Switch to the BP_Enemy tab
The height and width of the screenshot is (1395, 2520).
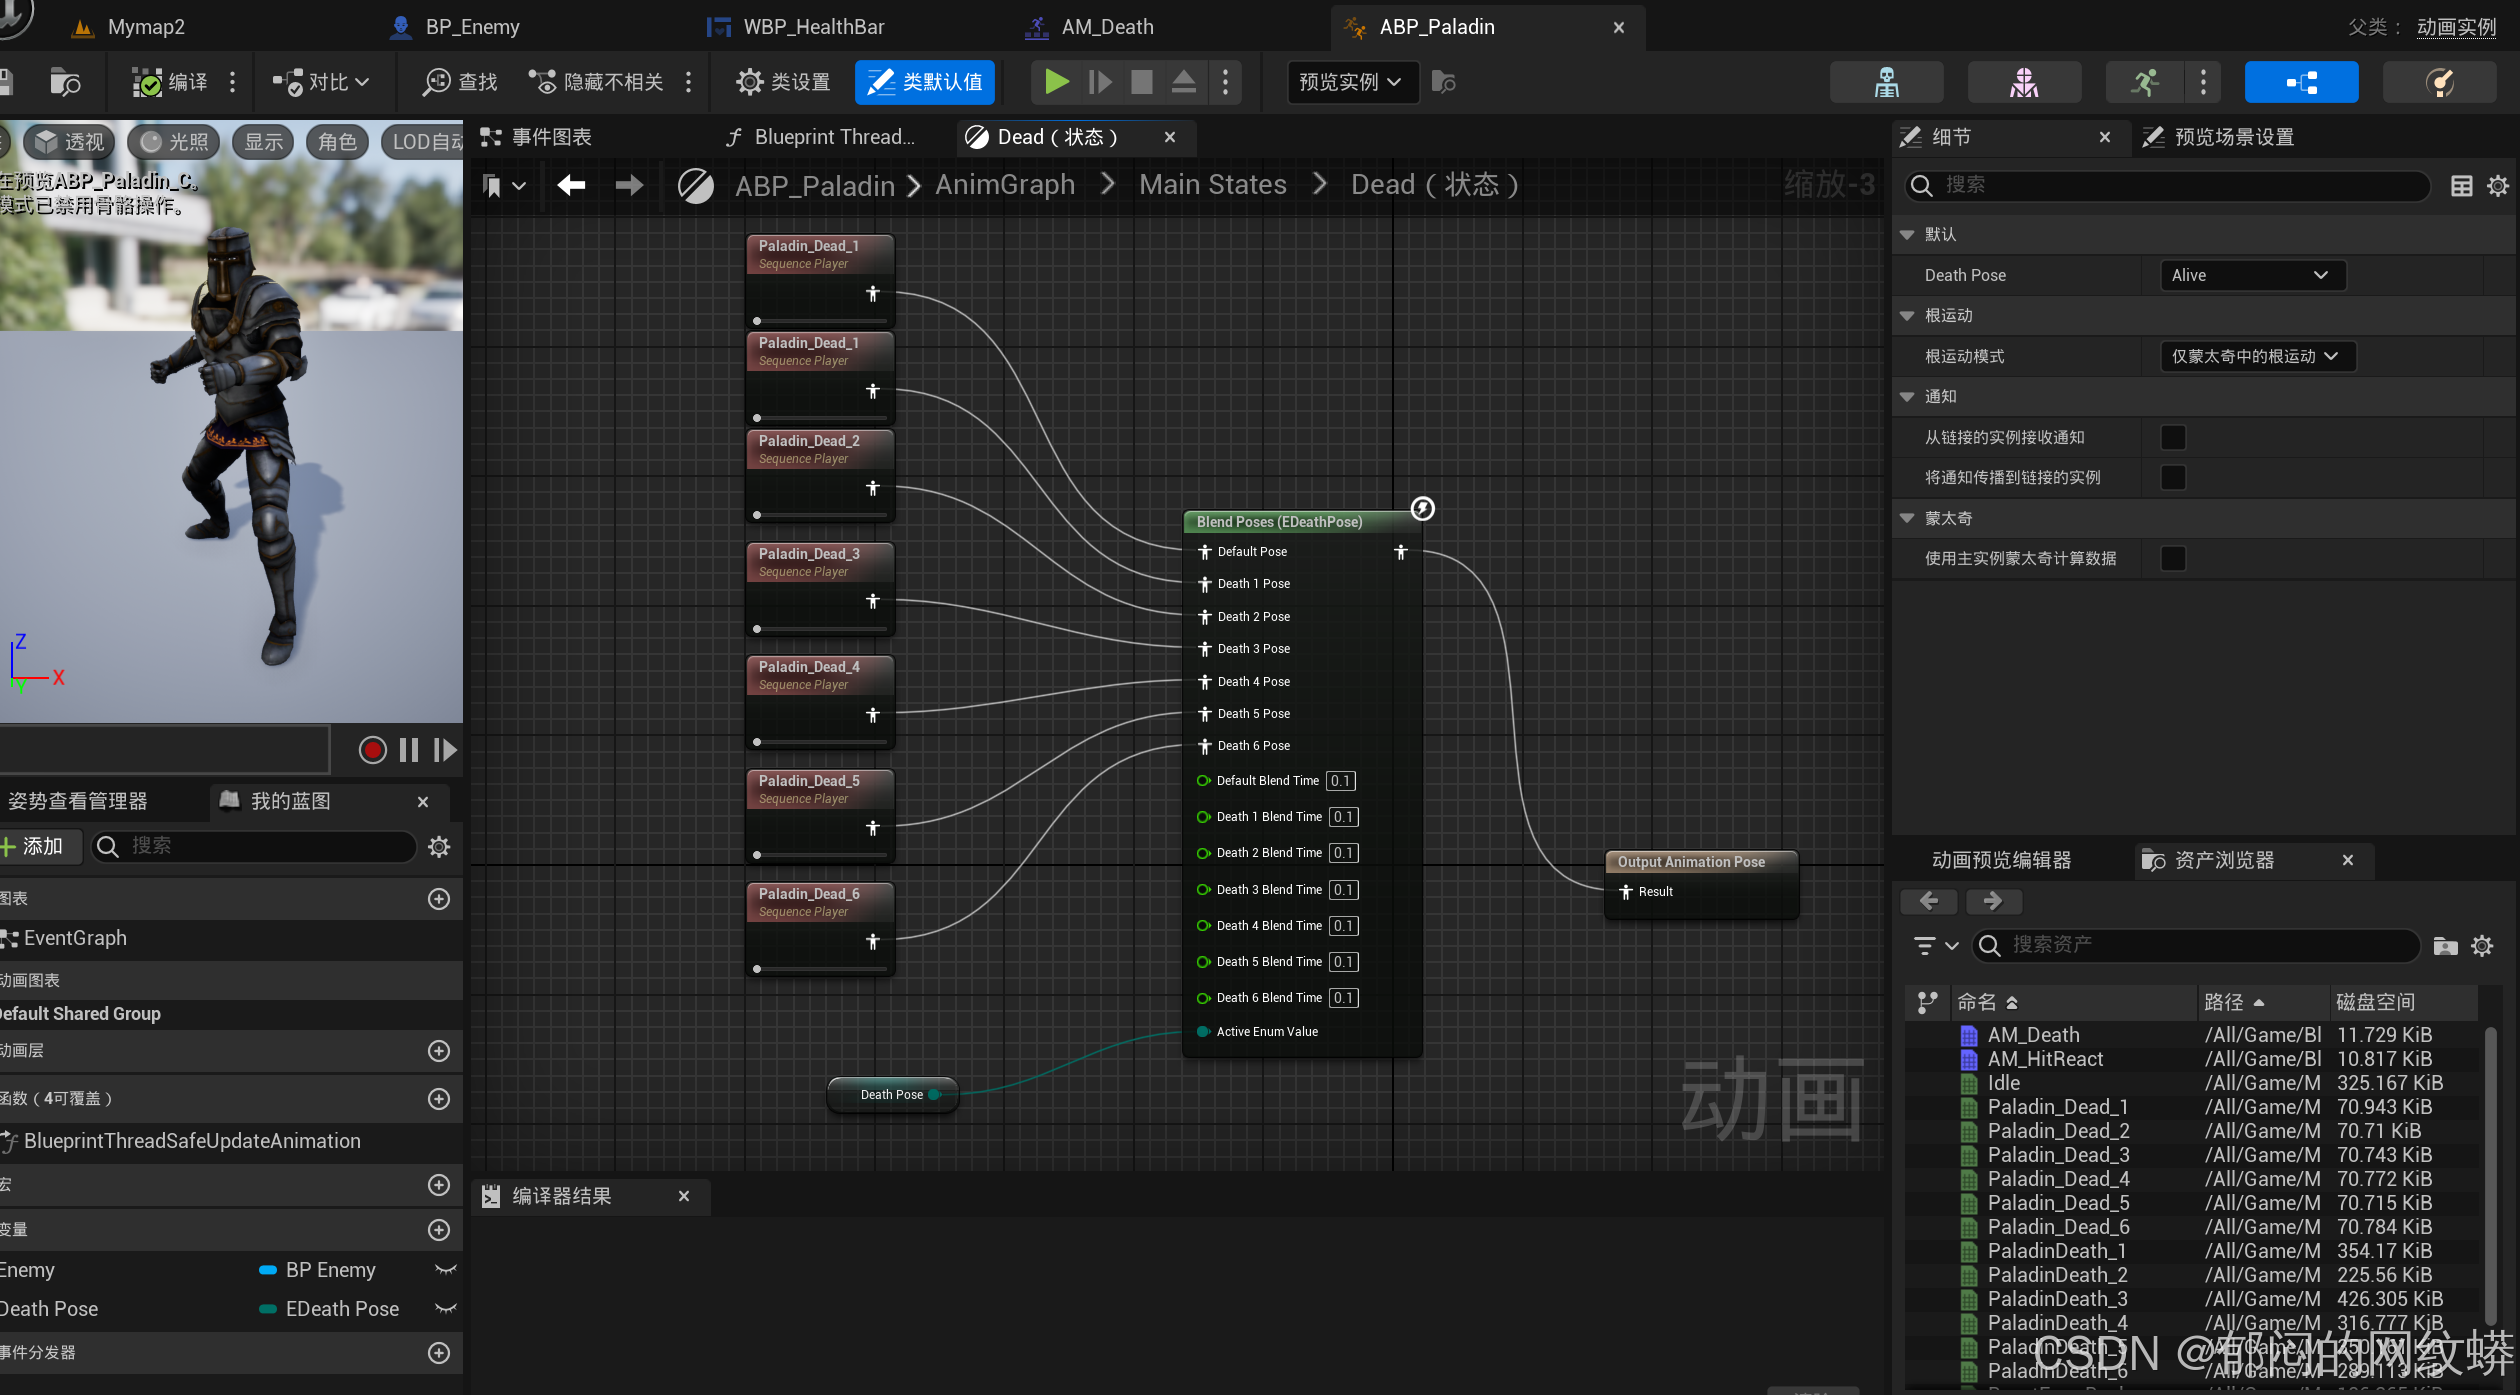coord(471,27)
